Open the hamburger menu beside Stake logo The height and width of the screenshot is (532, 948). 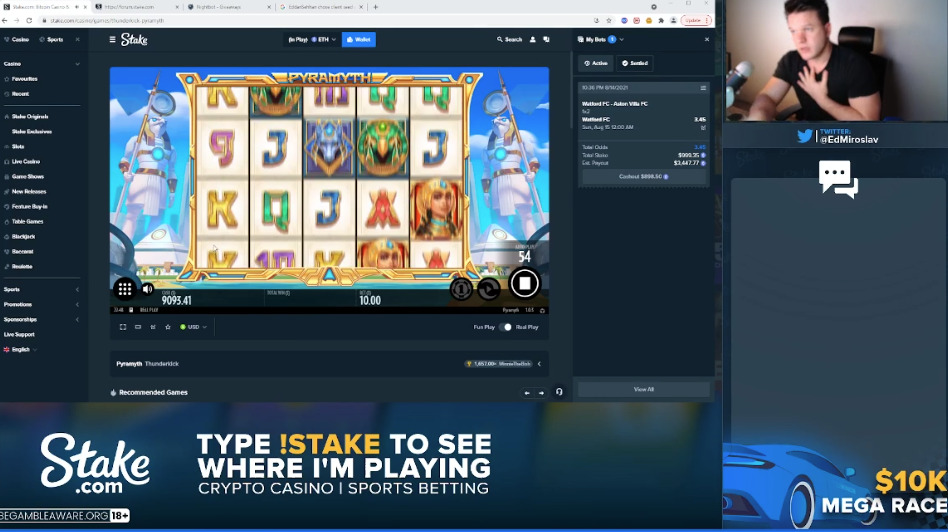(x=112, y=39)
